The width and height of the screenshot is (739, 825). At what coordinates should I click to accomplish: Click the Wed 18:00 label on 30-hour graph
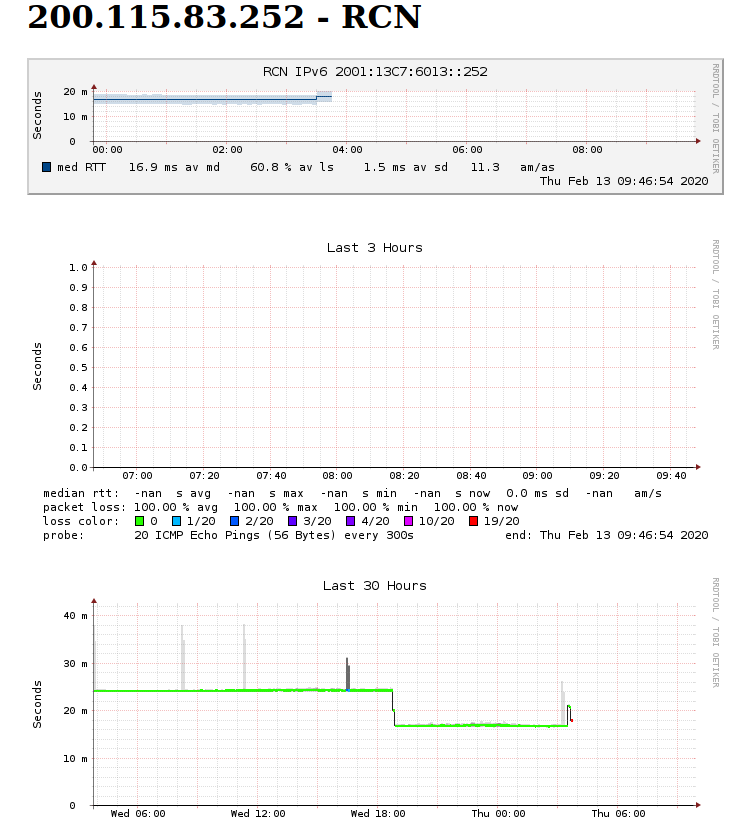pos(376,814)
